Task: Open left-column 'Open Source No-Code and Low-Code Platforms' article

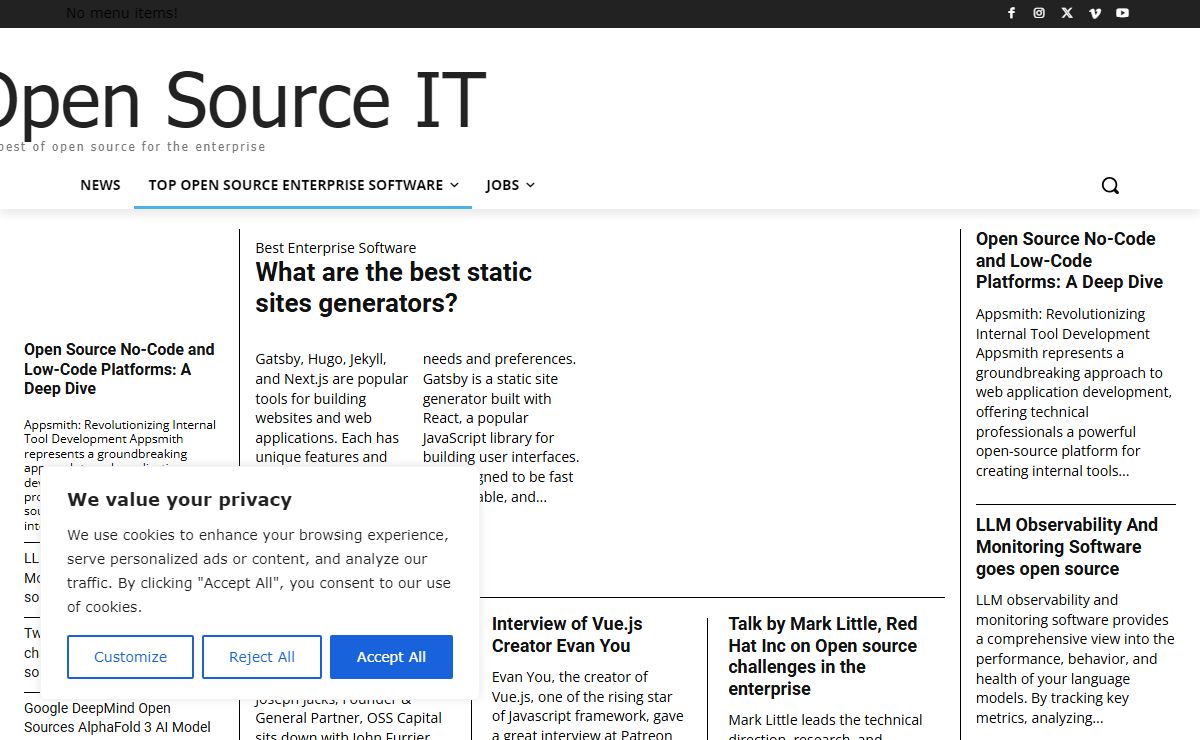Action: pyautogui.click(x=119, y=369)
